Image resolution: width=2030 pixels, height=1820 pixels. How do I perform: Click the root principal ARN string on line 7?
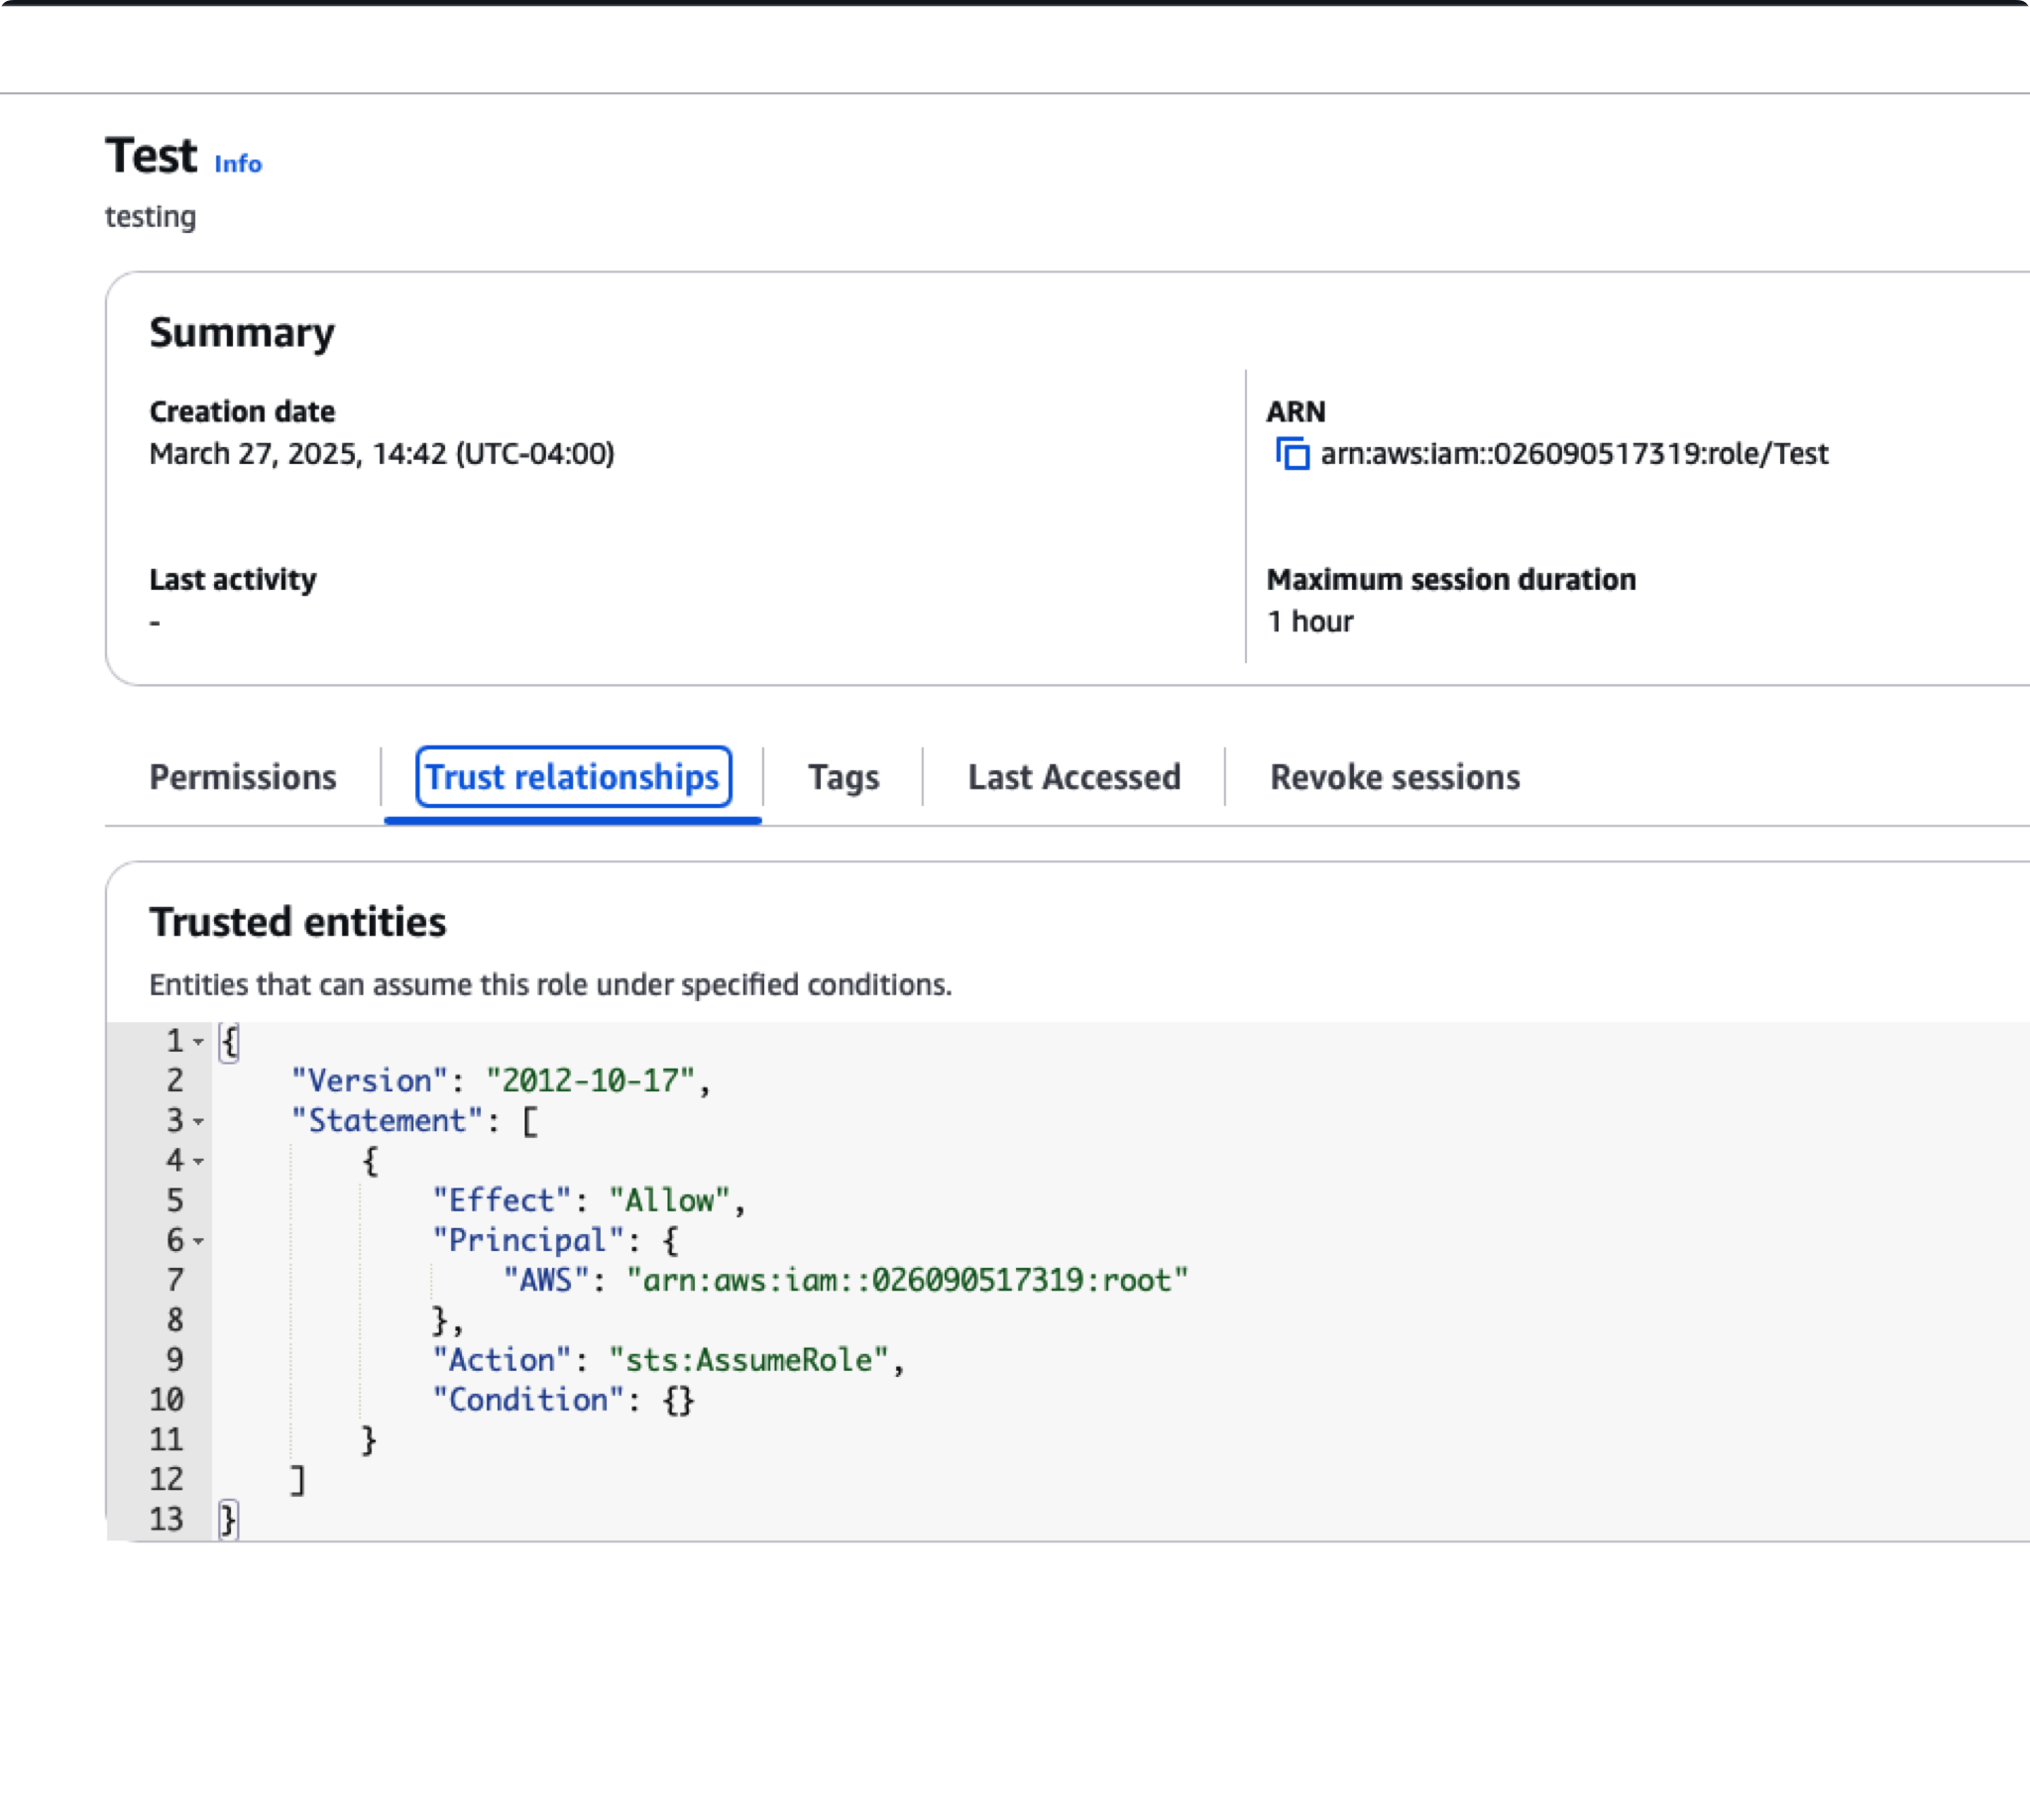pos(907,1281)
